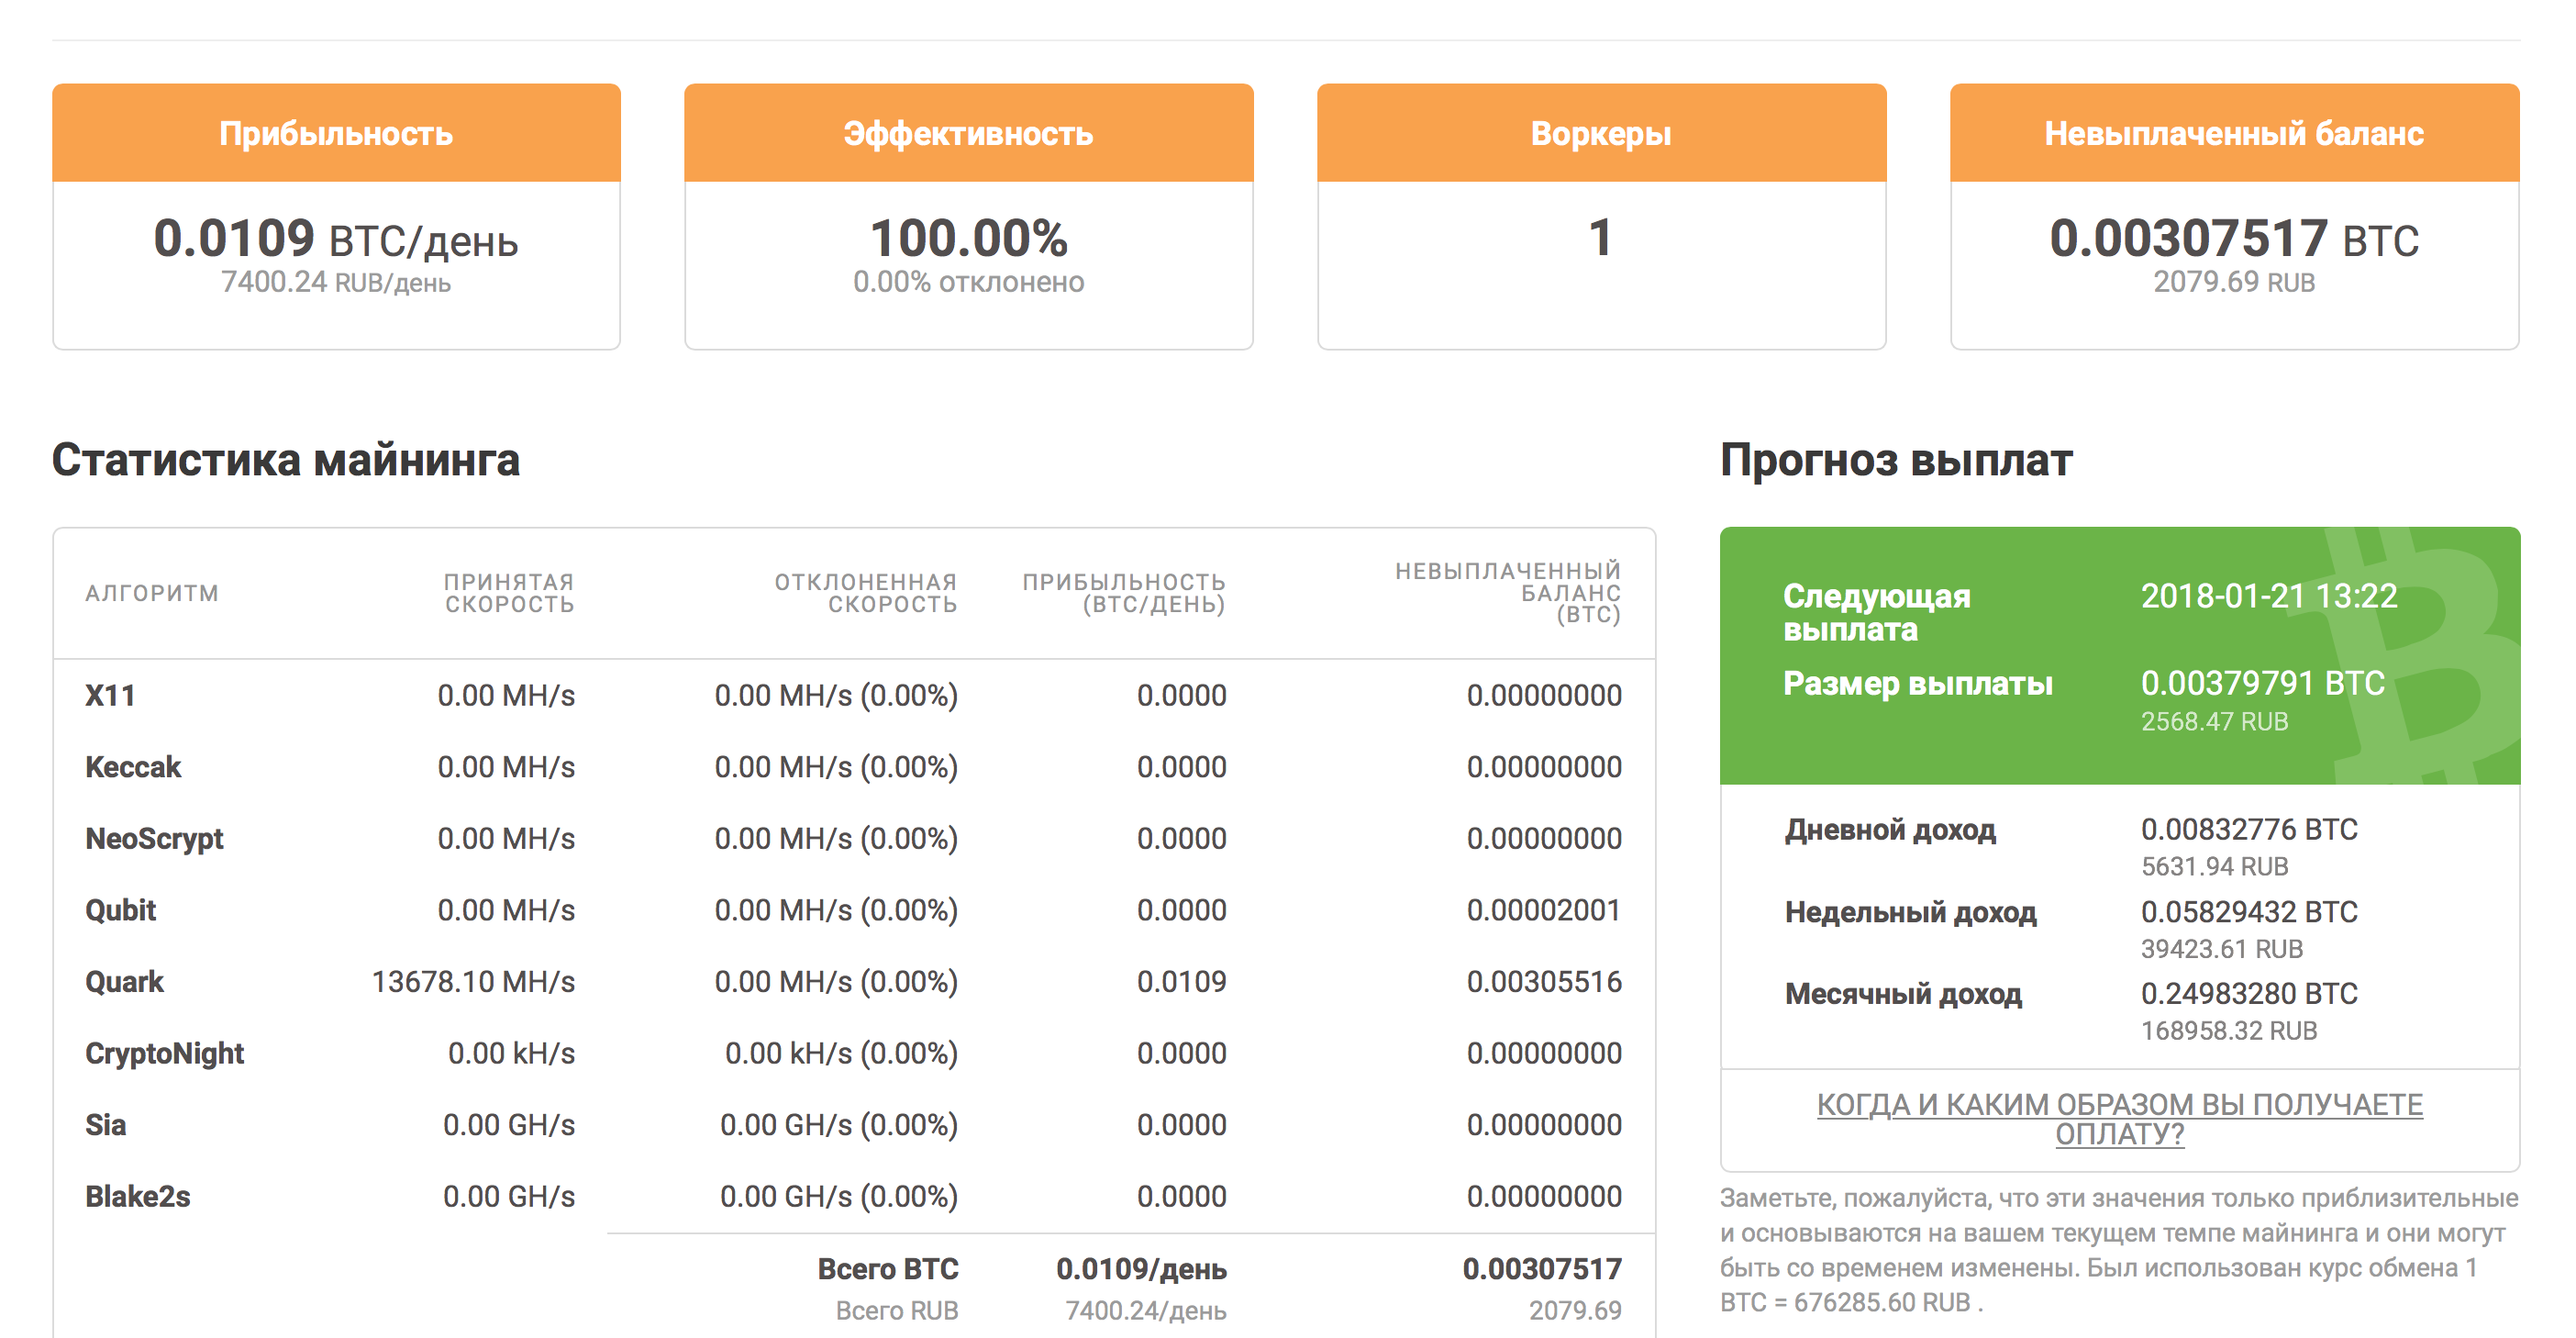This screenshot has height=1338, width=2576.
Task: Click the Статистика майнинга heading
Action: click(286, 461)
